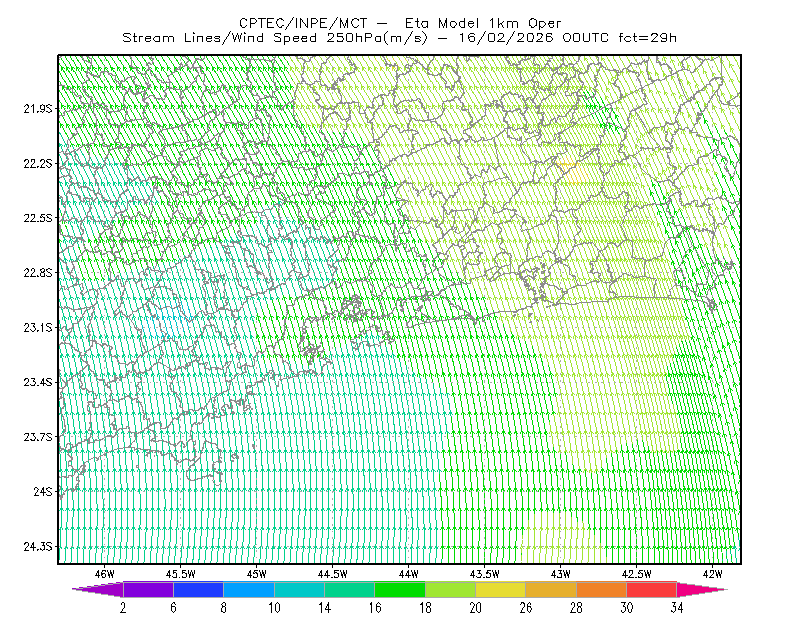800x618 pixels.
Task: Click the latitude label 21.9S
Action: tap(37, 108)
